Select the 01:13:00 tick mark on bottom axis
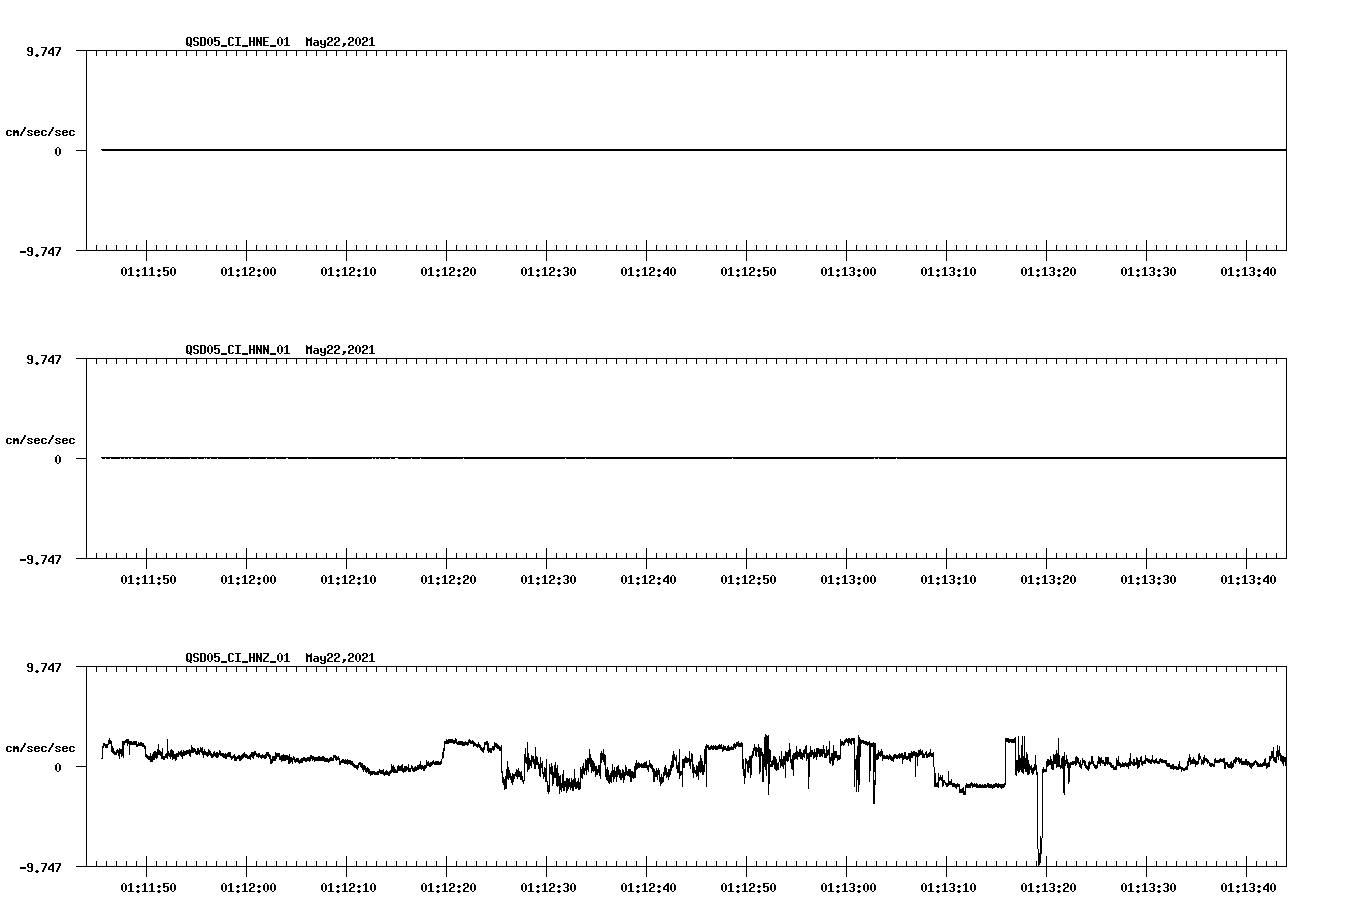The image size is (1358, 924). click(846, 868)
